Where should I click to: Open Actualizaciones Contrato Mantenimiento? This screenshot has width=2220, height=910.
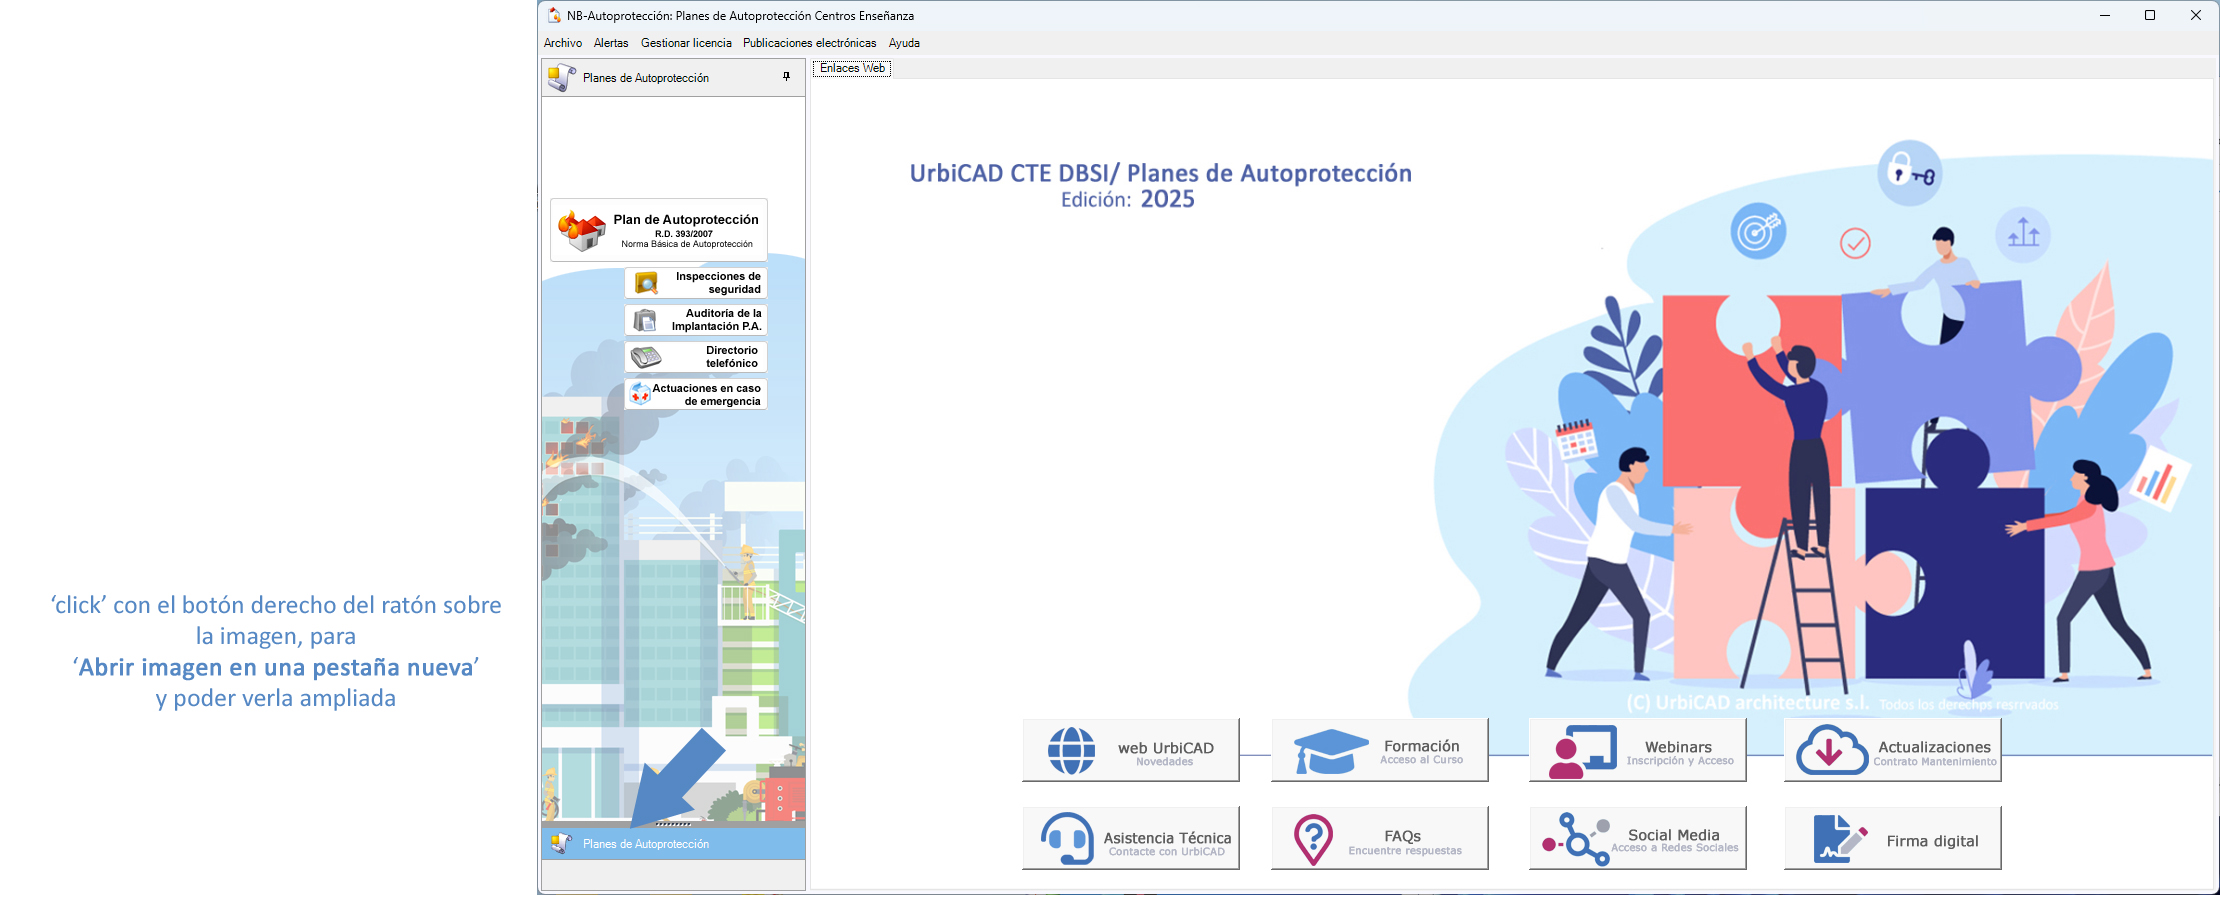[x=1893, y=750]
